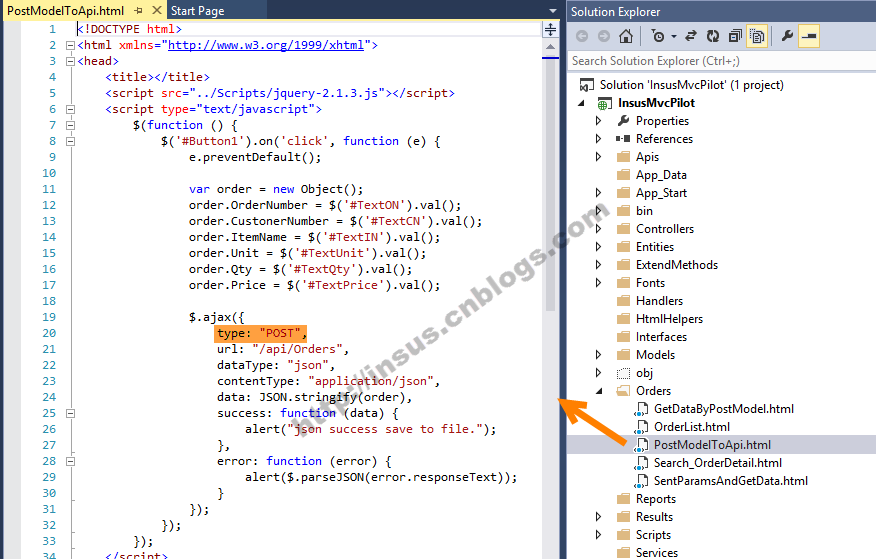Click the References node icon

click(623, 138)
